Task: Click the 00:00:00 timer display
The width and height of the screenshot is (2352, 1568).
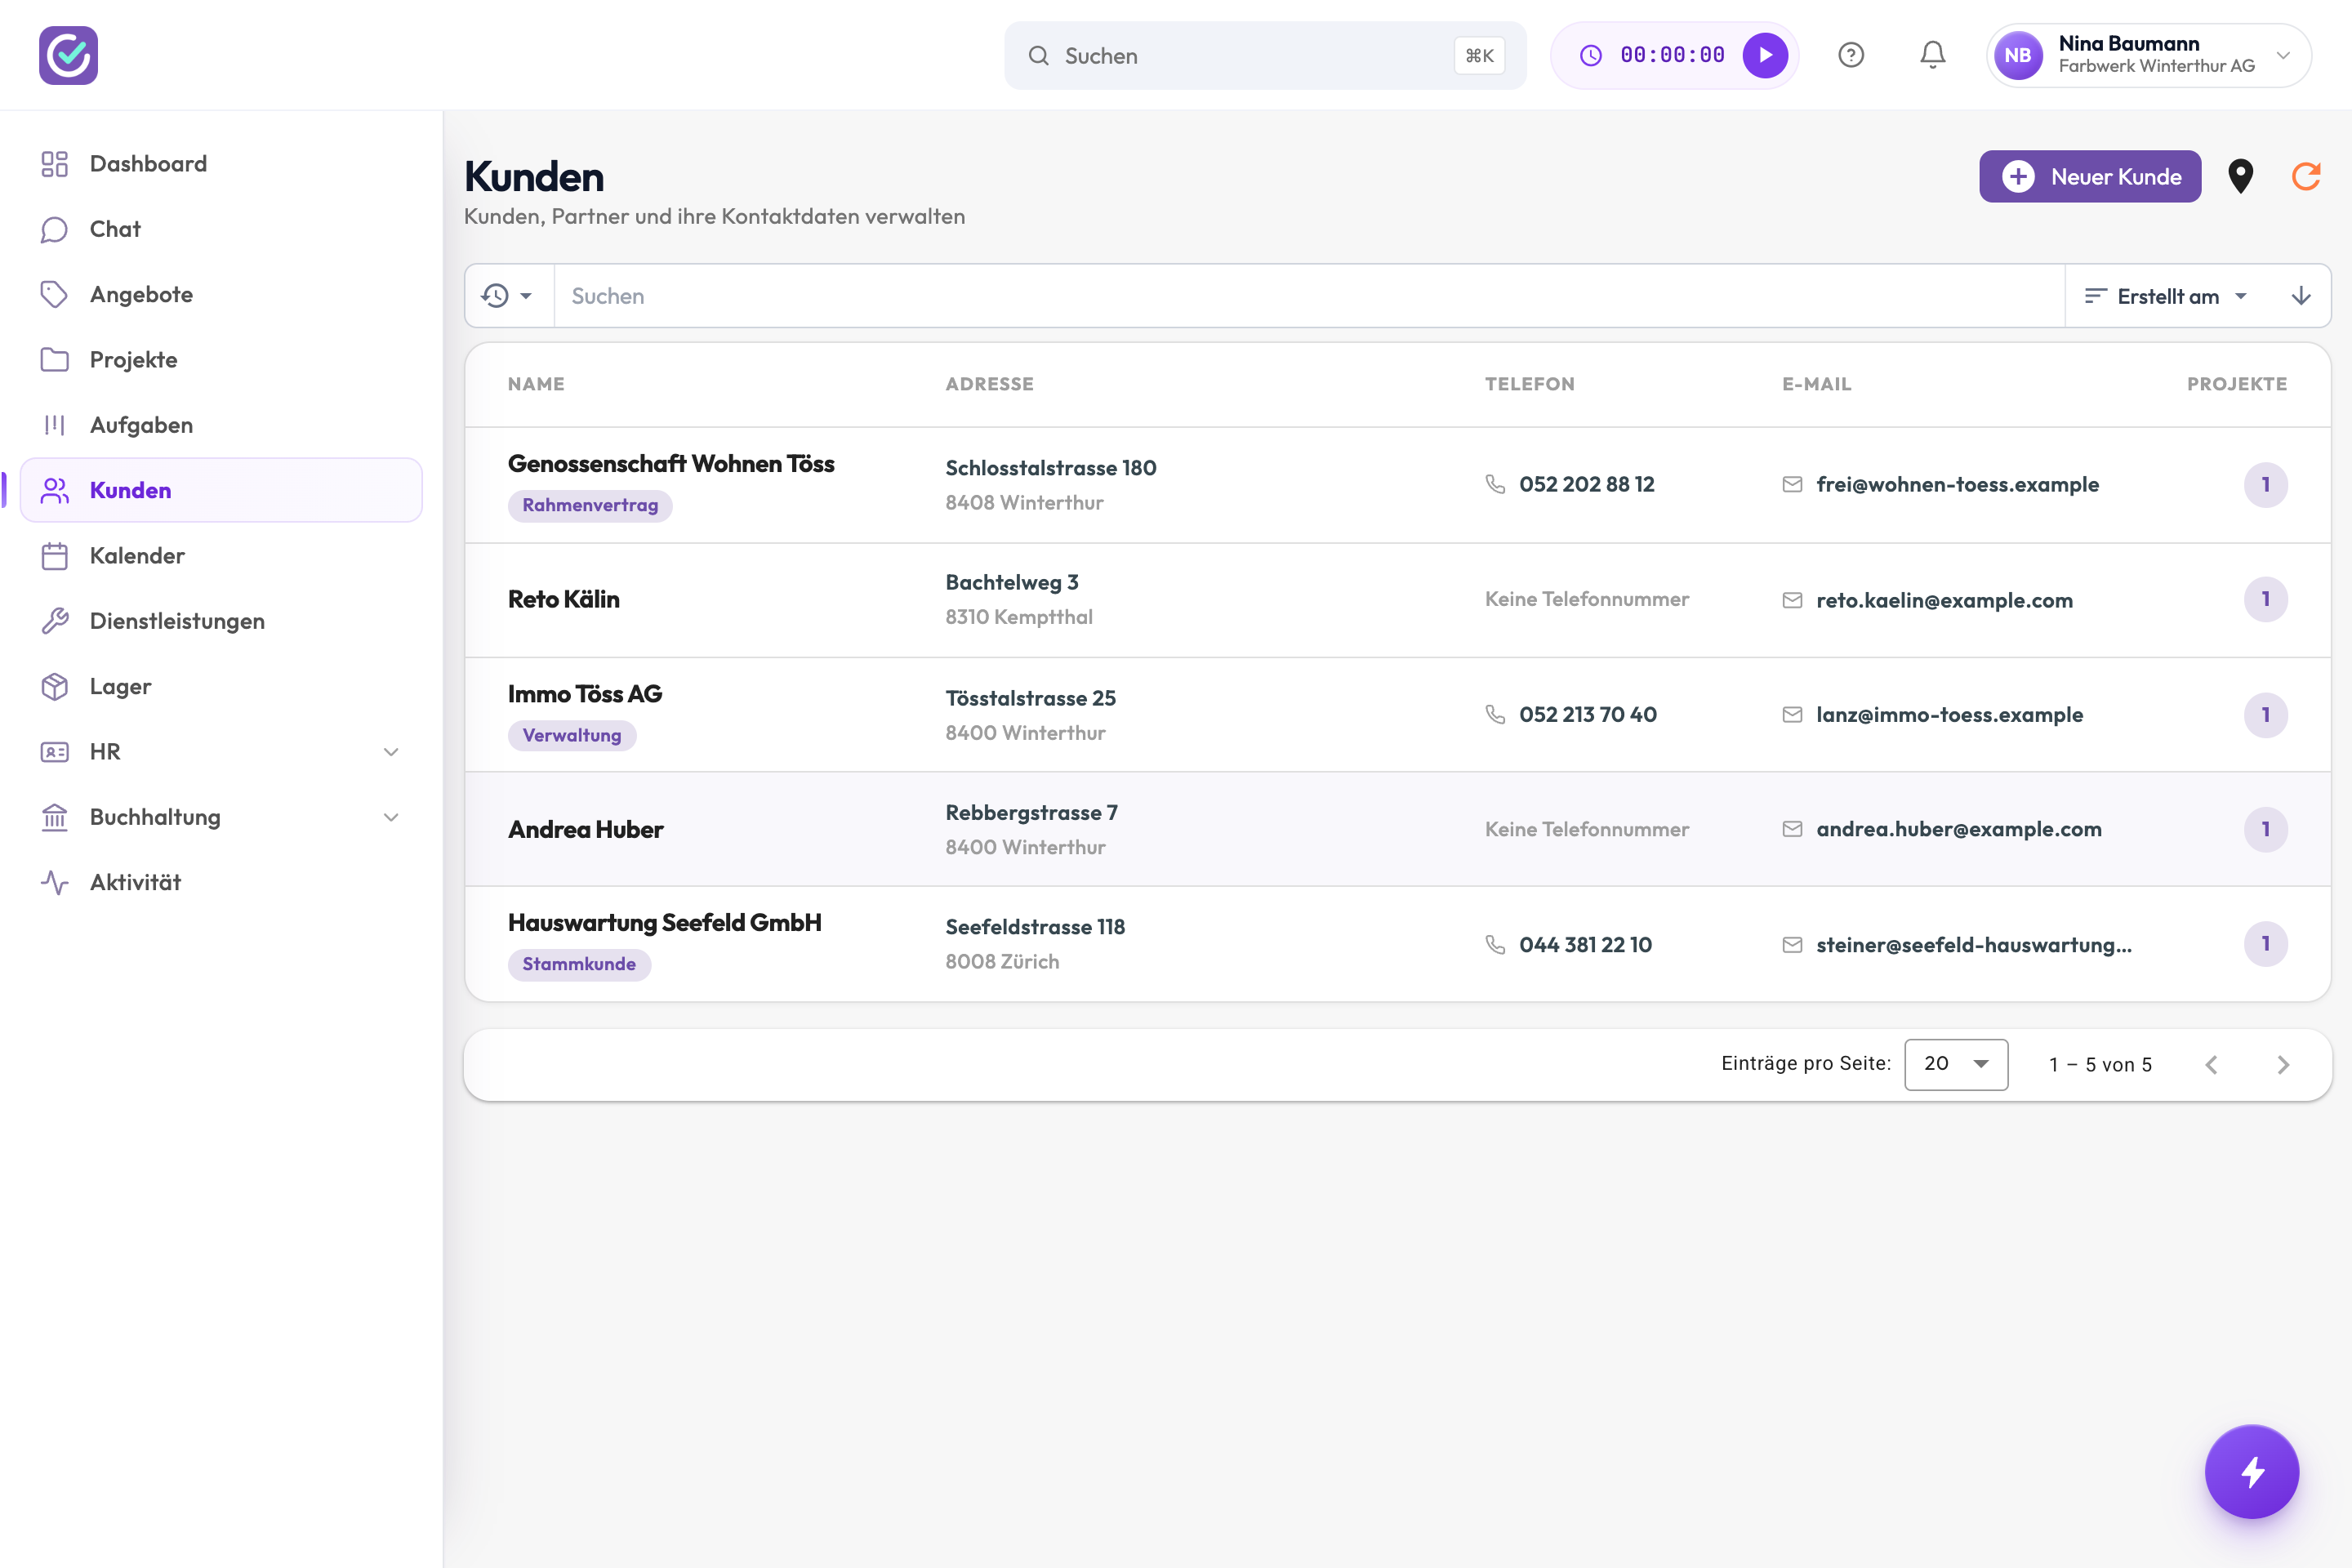Action: pos(1672,55)
